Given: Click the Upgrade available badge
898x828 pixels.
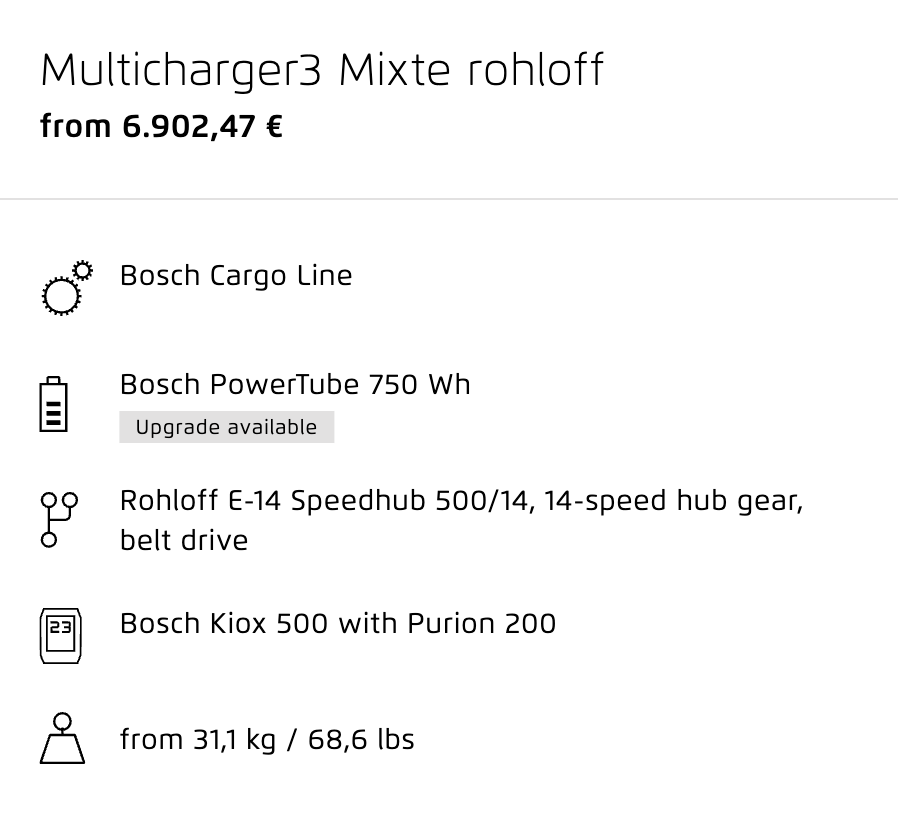Looking at the screenshot, I should click(227, 427).
